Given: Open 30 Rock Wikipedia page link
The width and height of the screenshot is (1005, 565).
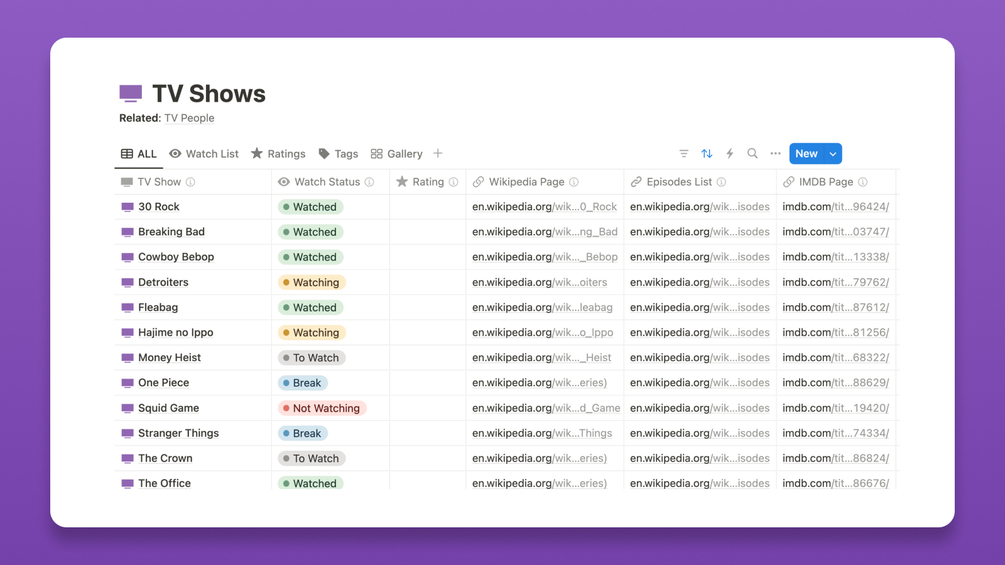Looking at the screenshot, I should pos(544,207).
